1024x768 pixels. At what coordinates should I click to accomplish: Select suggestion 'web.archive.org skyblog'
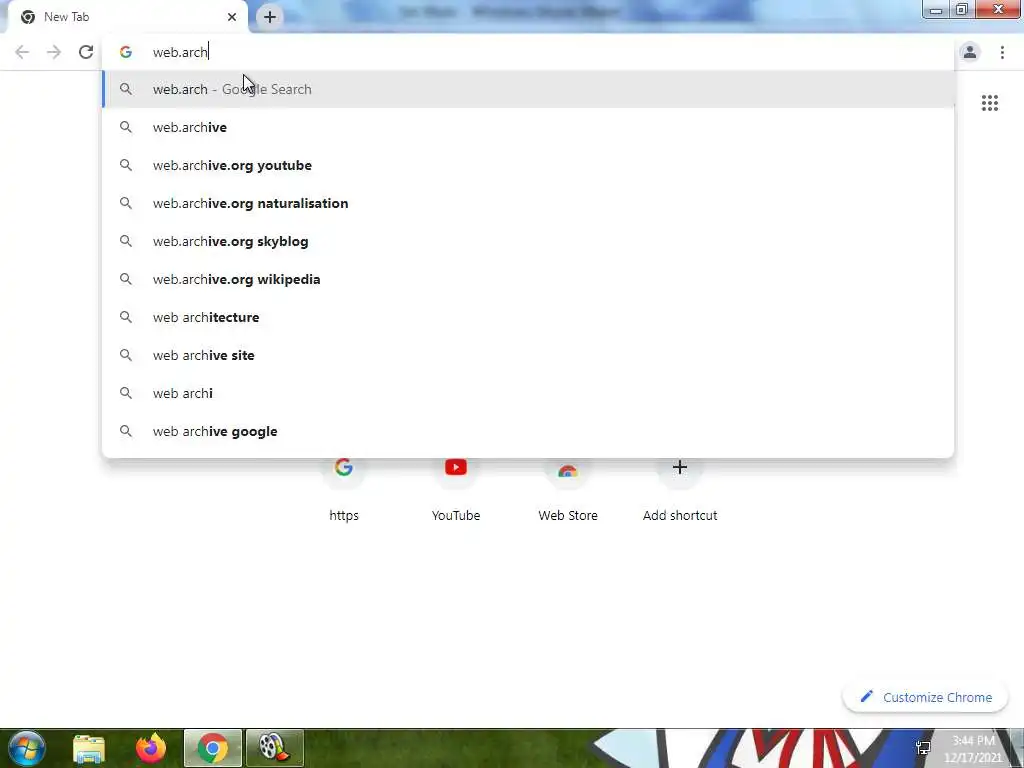tap(528, 241)
